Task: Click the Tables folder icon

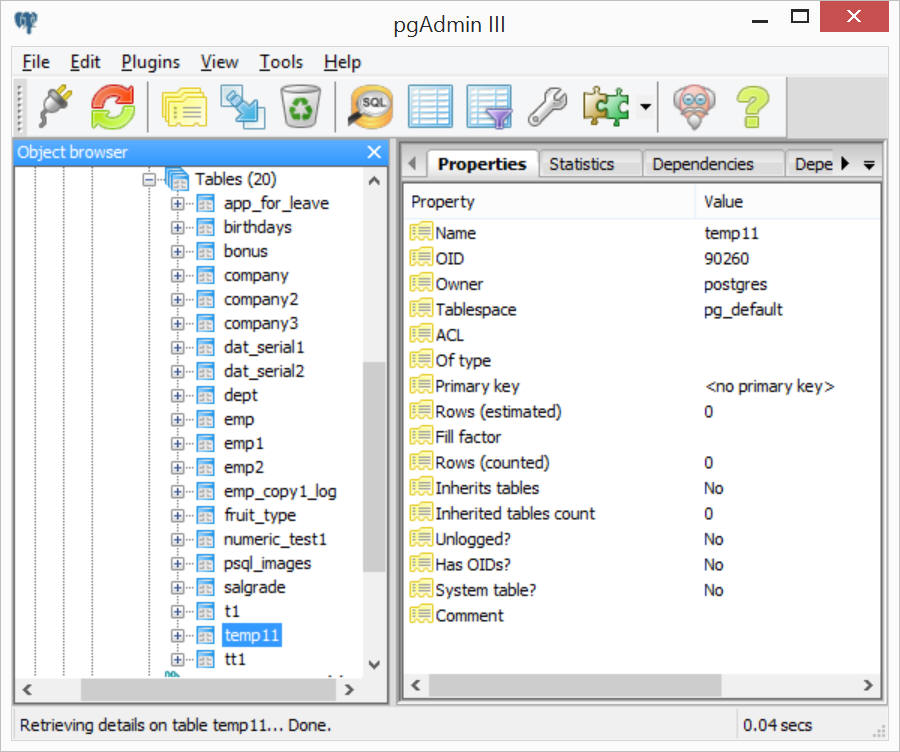Action: point(177,179)
